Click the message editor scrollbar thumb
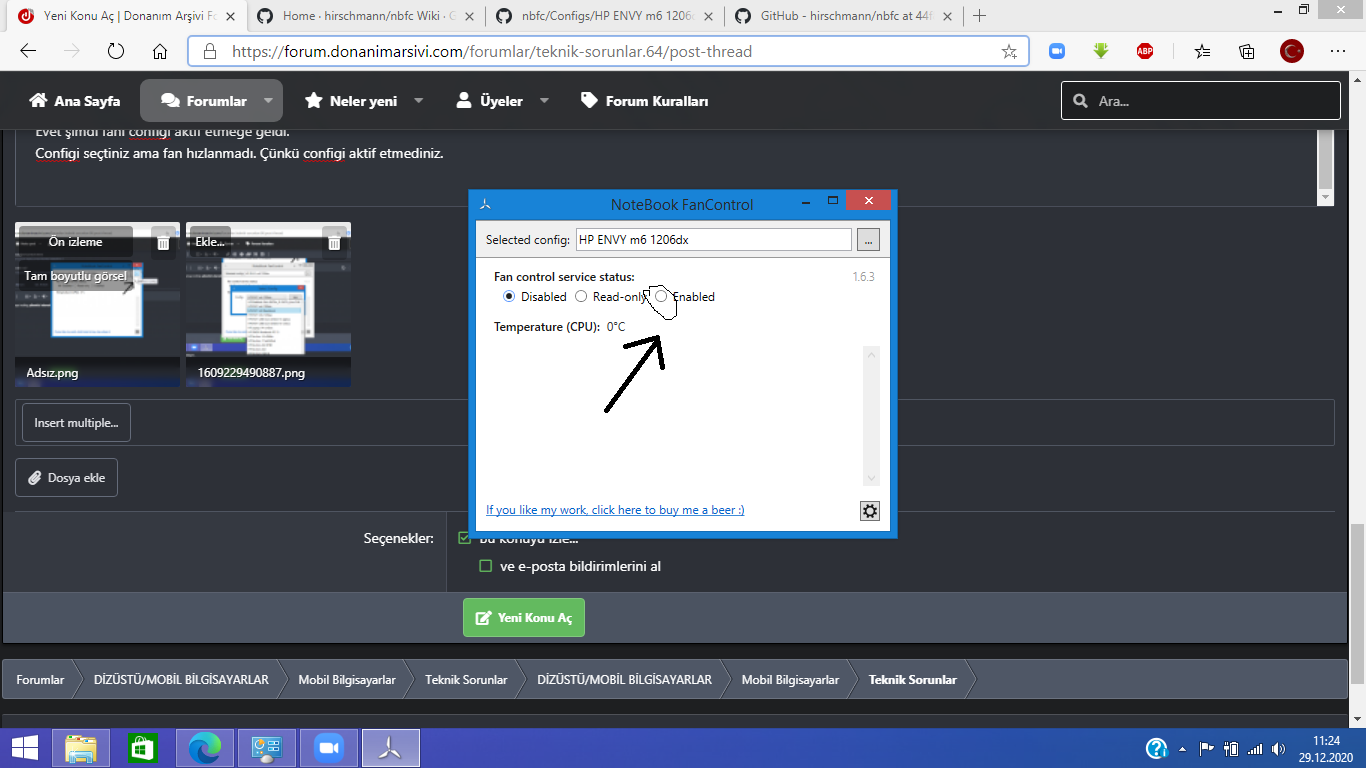 1325,159
